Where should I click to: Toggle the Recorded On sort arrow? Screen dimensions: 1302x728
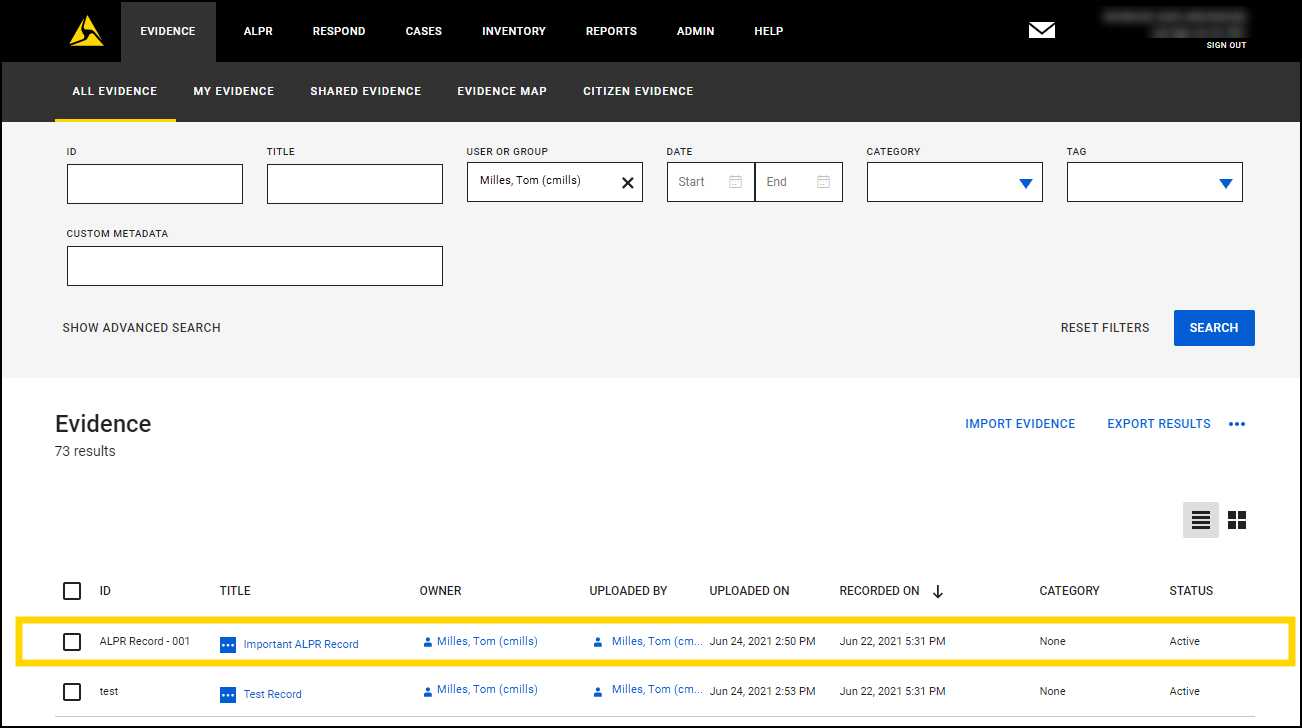coord(938,591)
